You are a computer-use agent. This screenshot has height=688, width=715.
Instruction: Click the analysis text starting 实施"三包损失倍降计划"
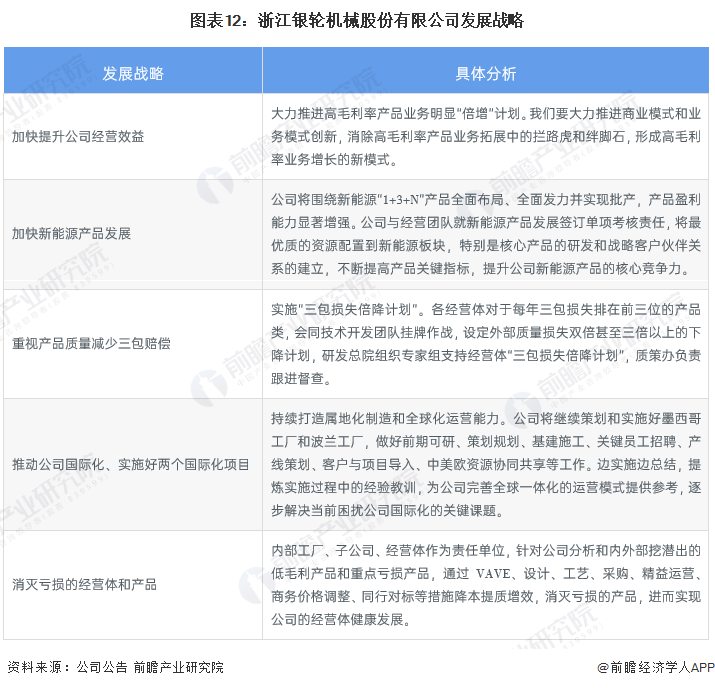pos(486,344)
